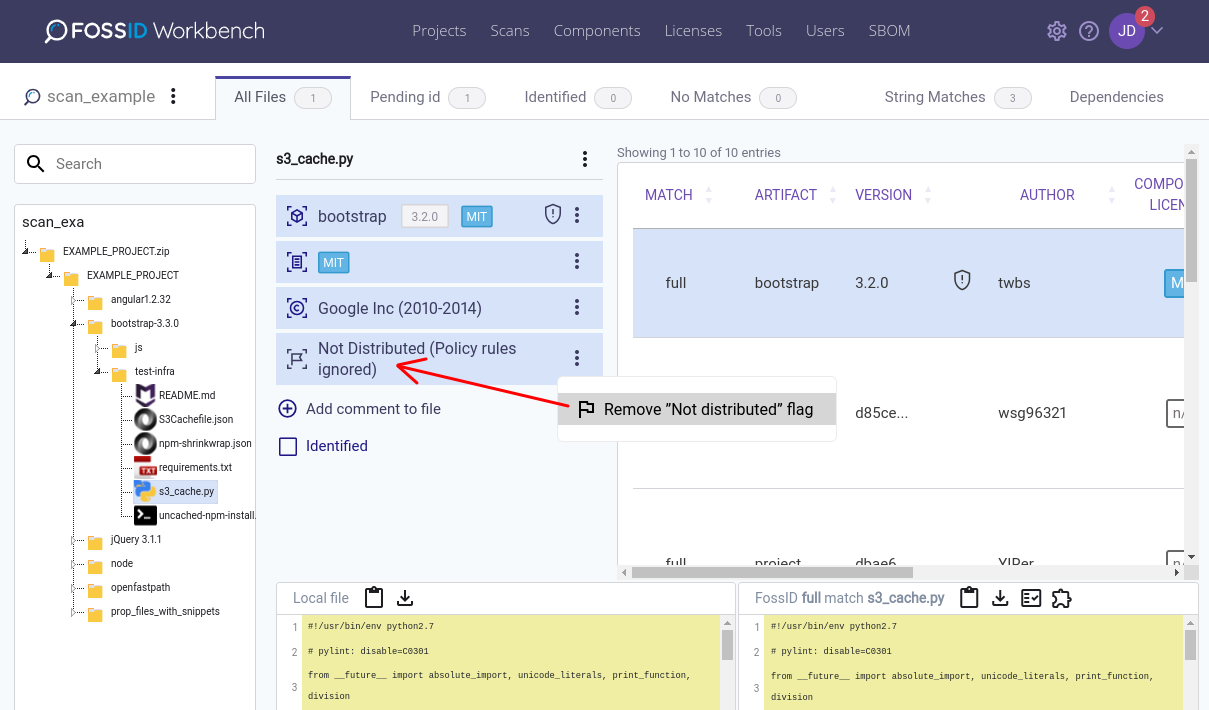Click Add comment to file link
1209x710 pixels.
(x=373, y=408)
